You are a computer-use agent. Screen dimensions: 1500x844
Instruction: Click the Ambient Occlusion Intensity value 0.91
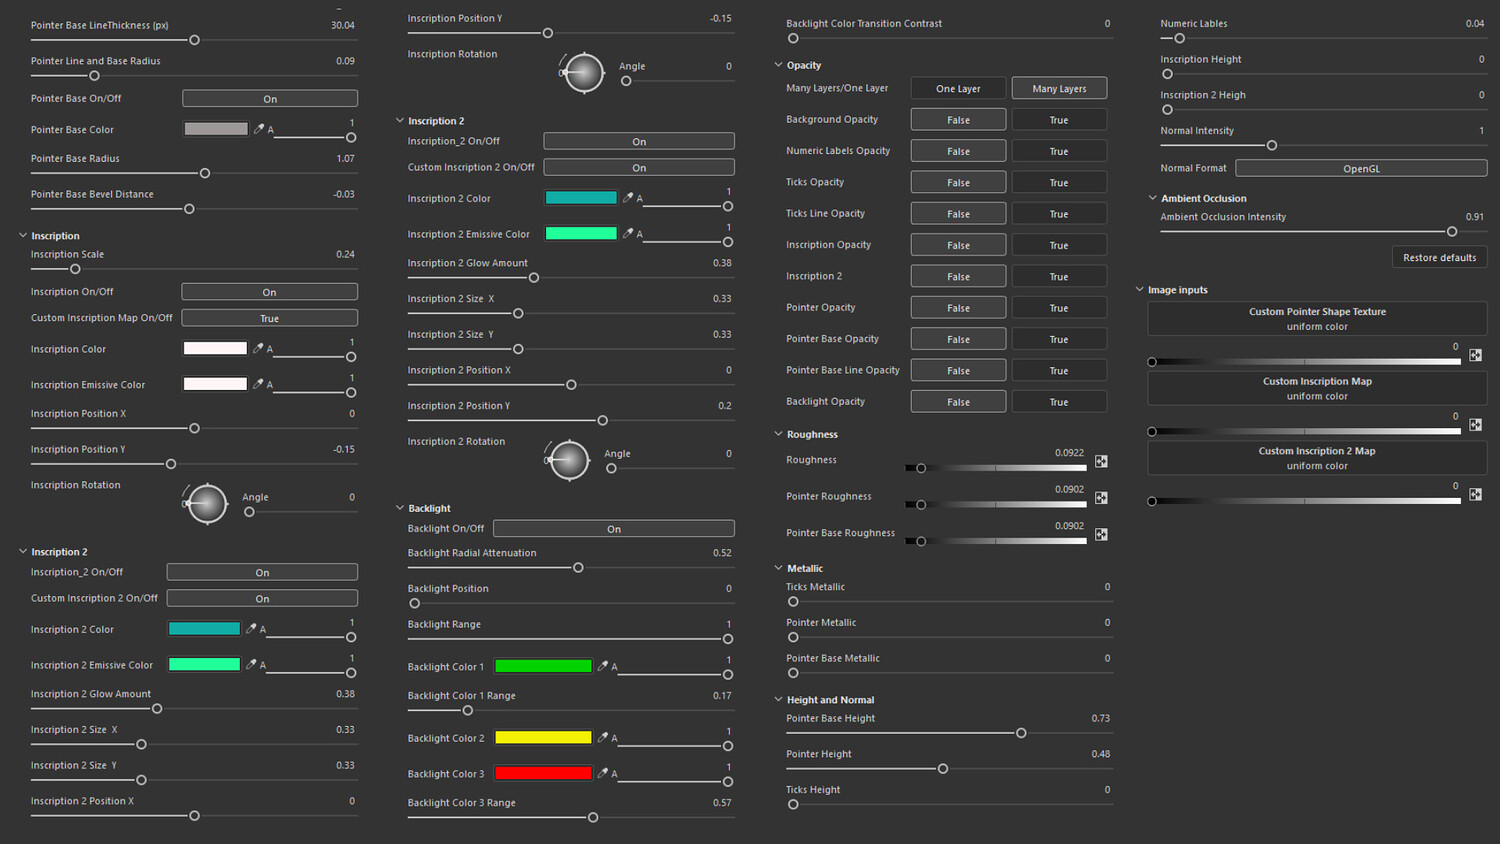point(1475,217)
